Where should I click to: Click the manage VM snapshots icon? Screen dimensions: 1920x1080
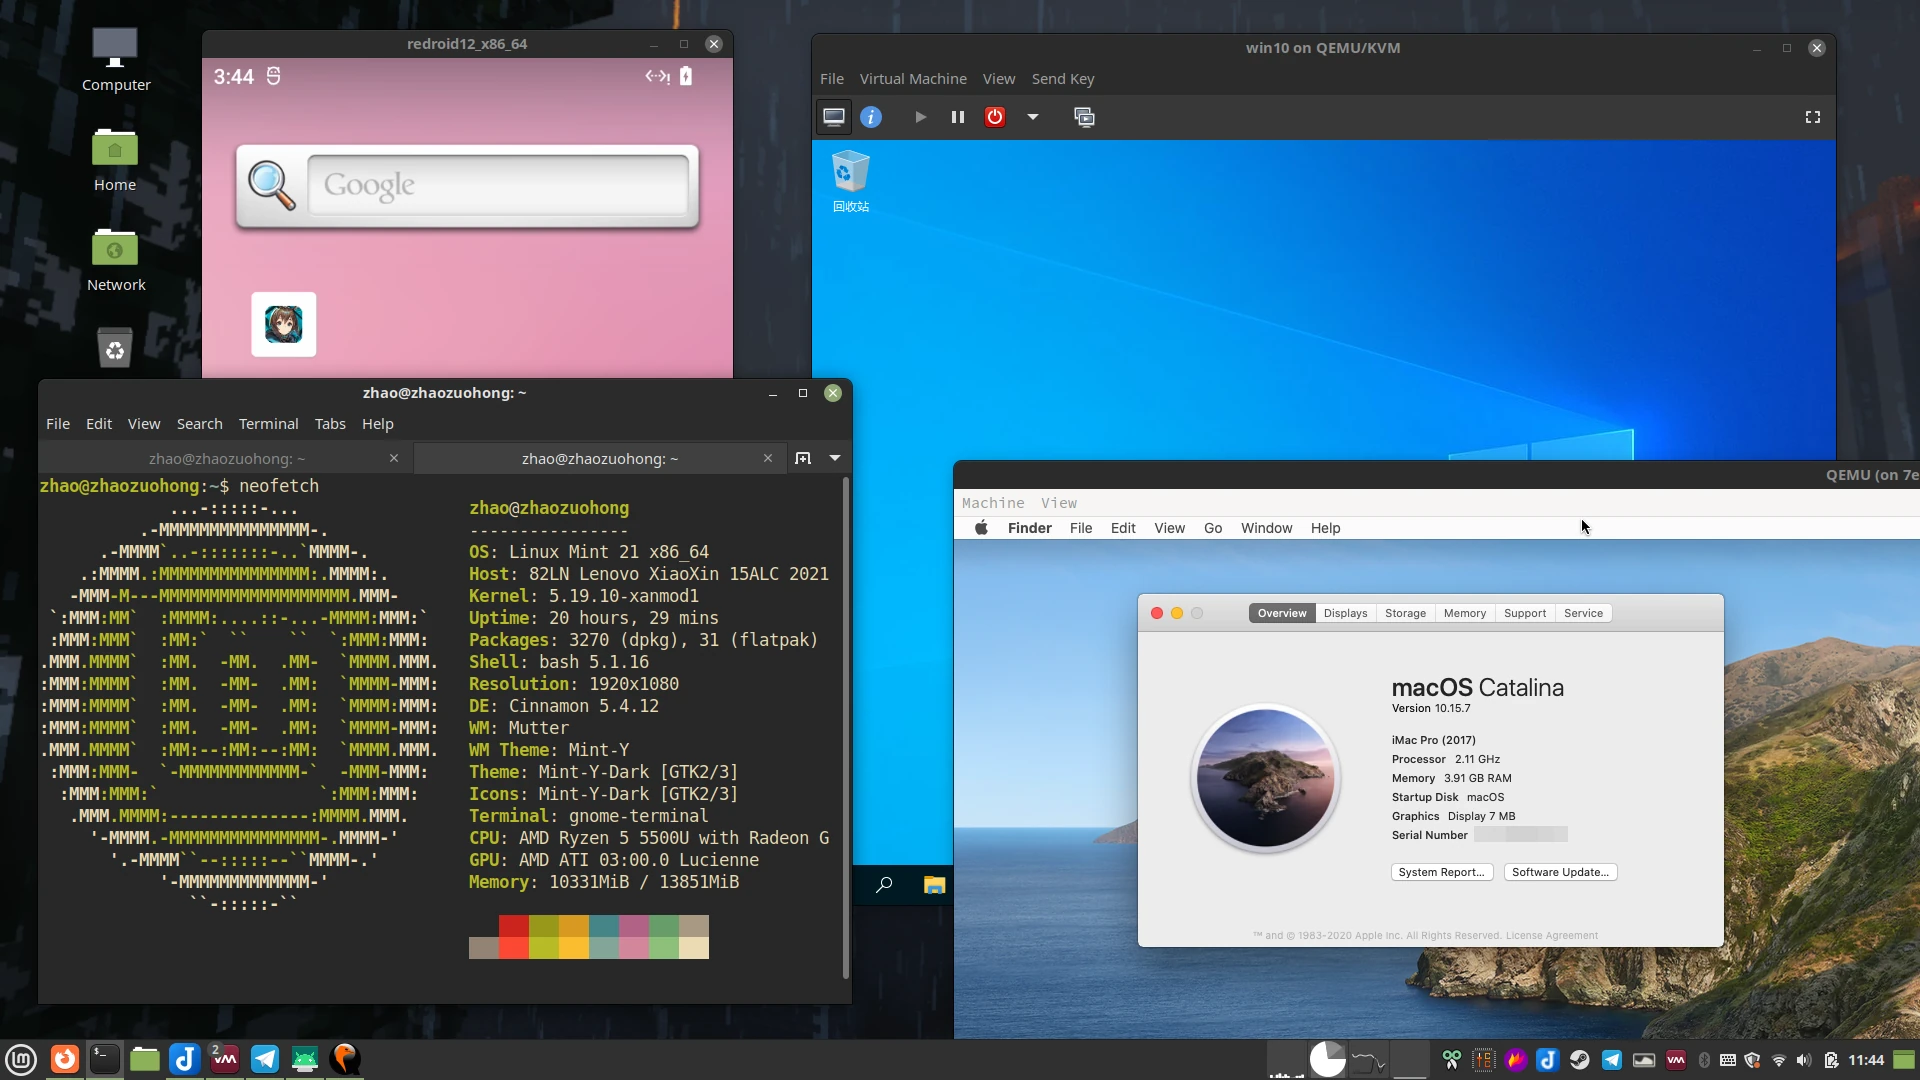(x=1084, y=117)
